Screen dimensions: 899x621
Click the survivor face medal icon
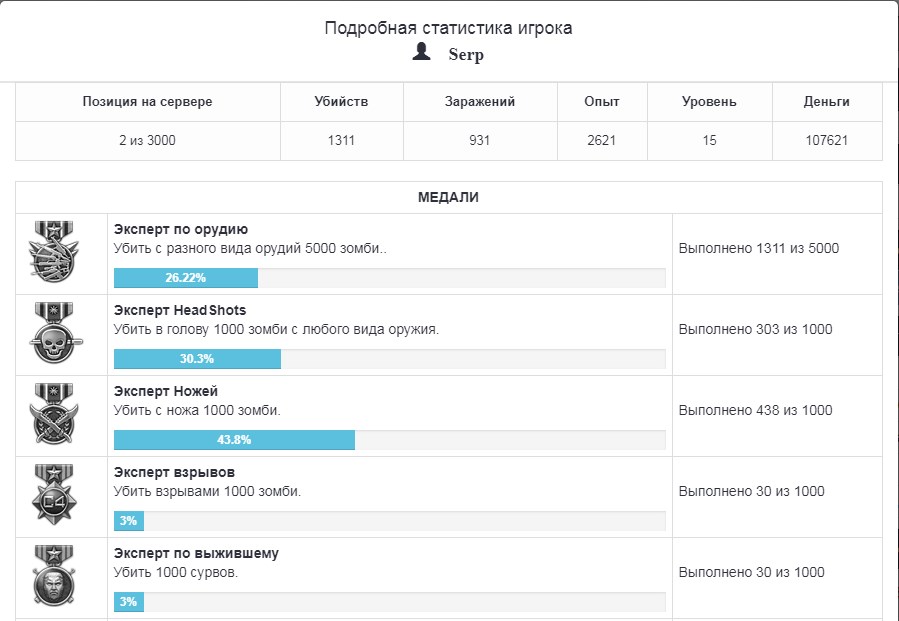54,576
